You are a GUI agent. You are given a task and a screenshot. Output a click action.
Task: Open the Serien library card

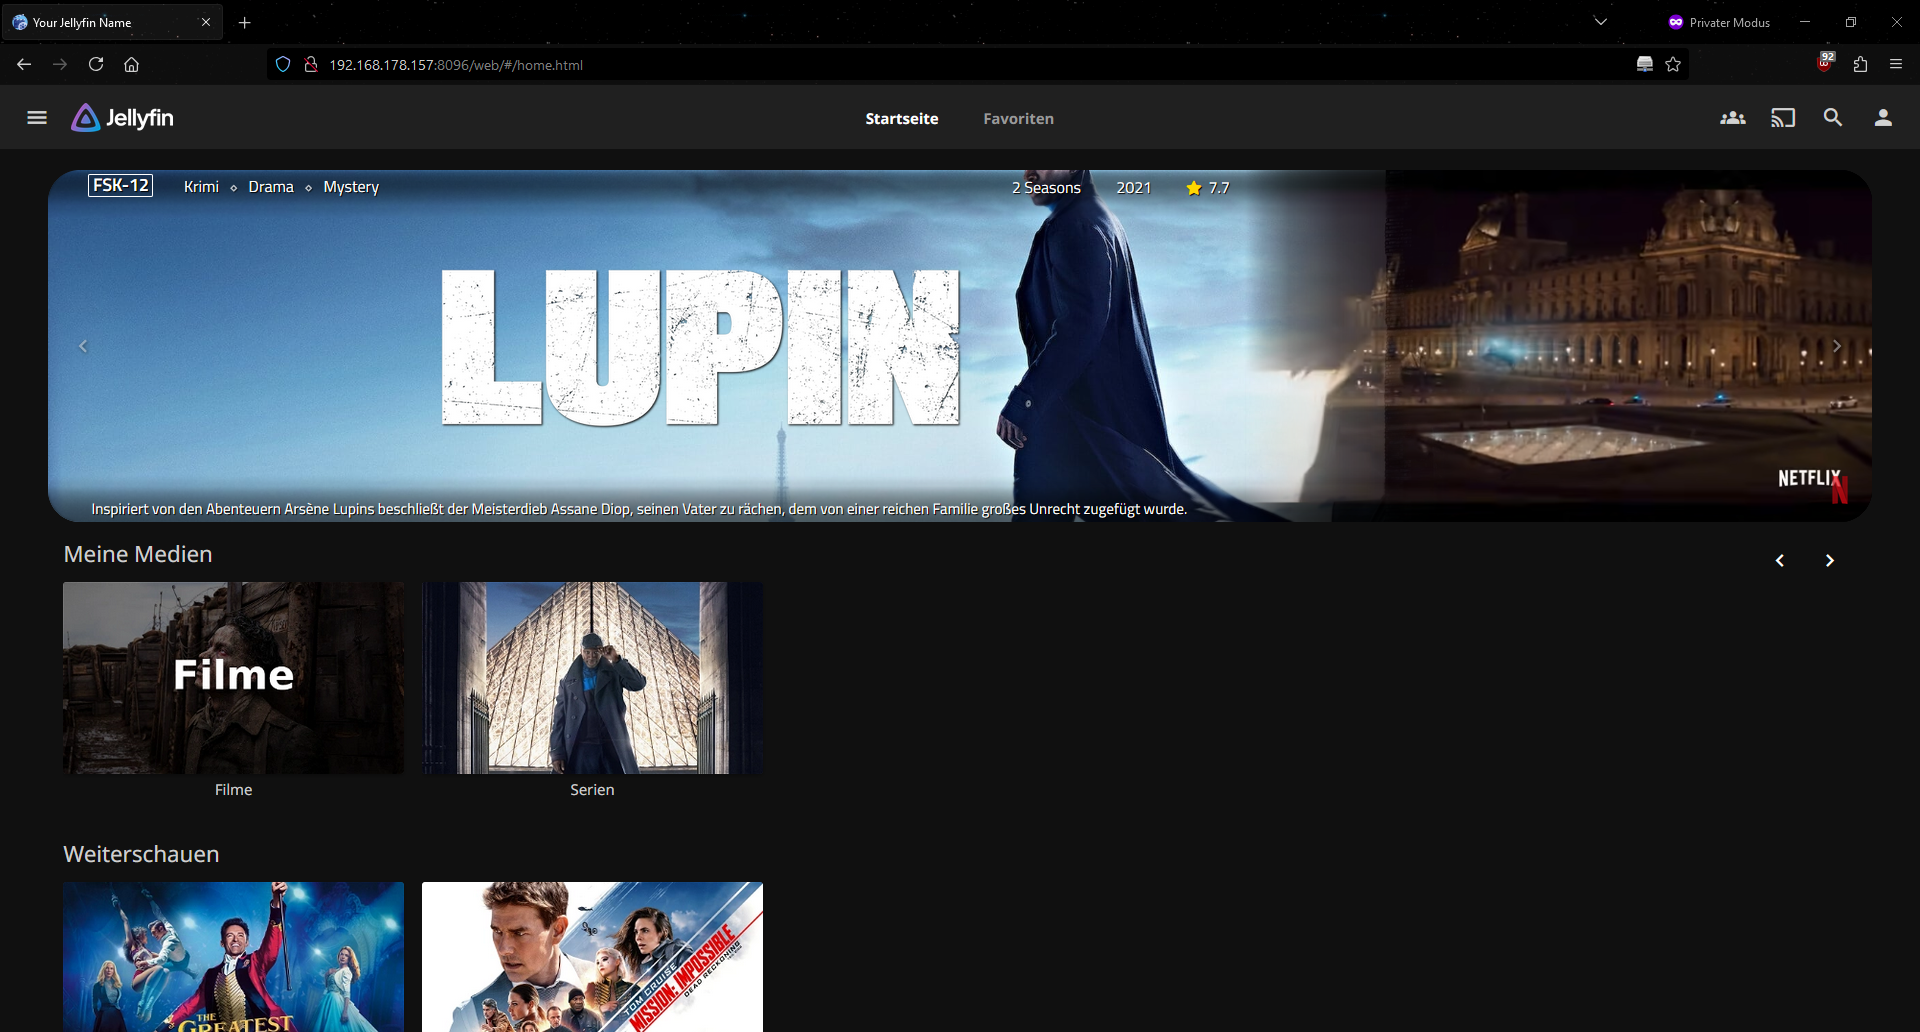592,678
